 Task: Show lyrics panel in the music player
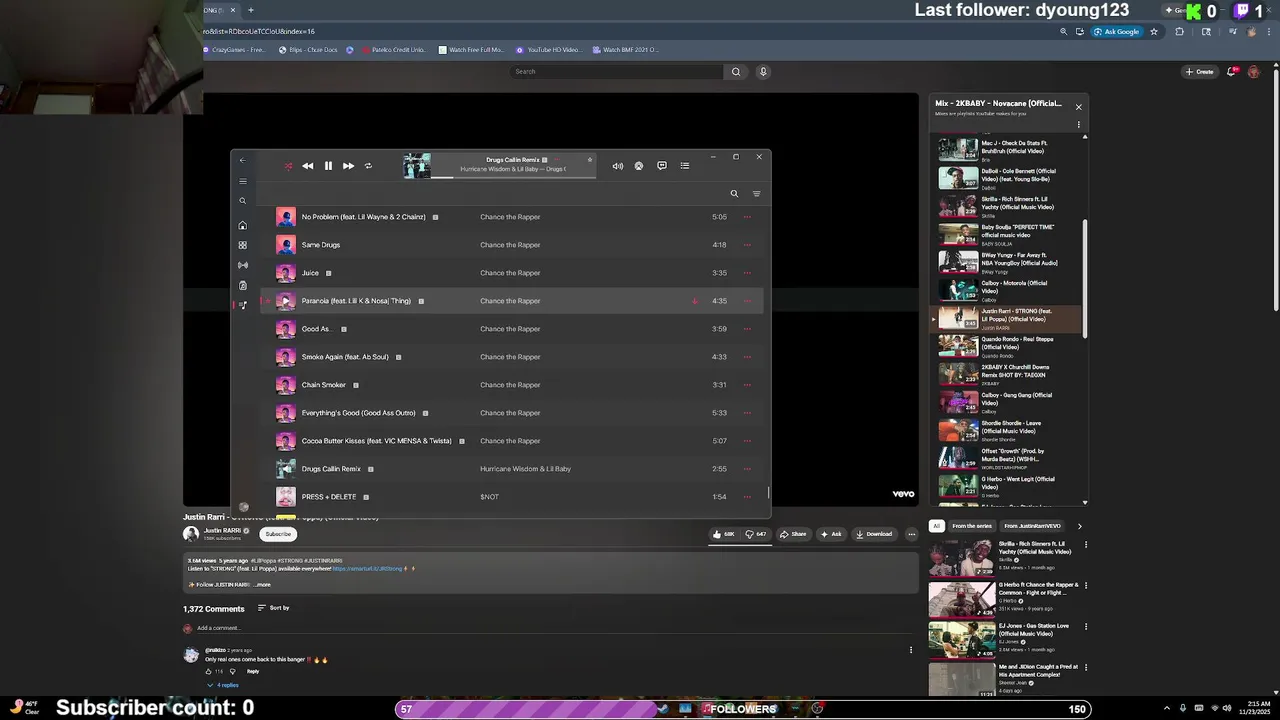(662, 166)
